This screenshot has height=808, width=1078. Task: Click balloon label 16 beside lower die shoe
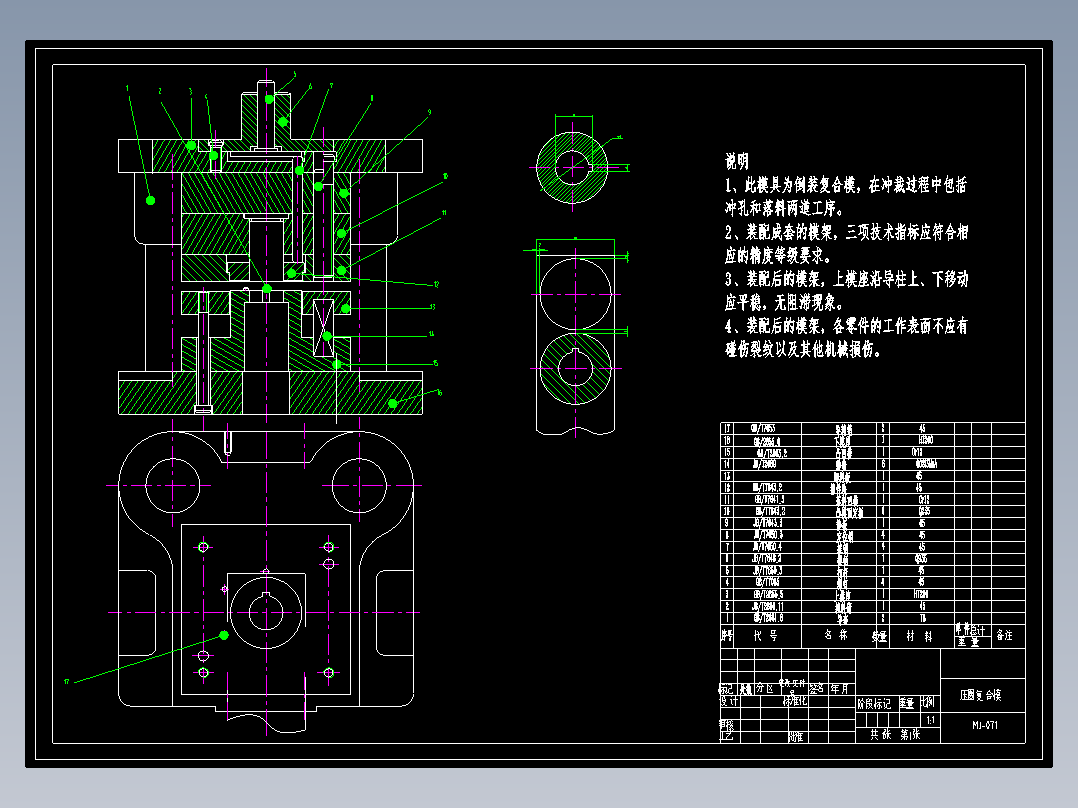tap(439, 393)
